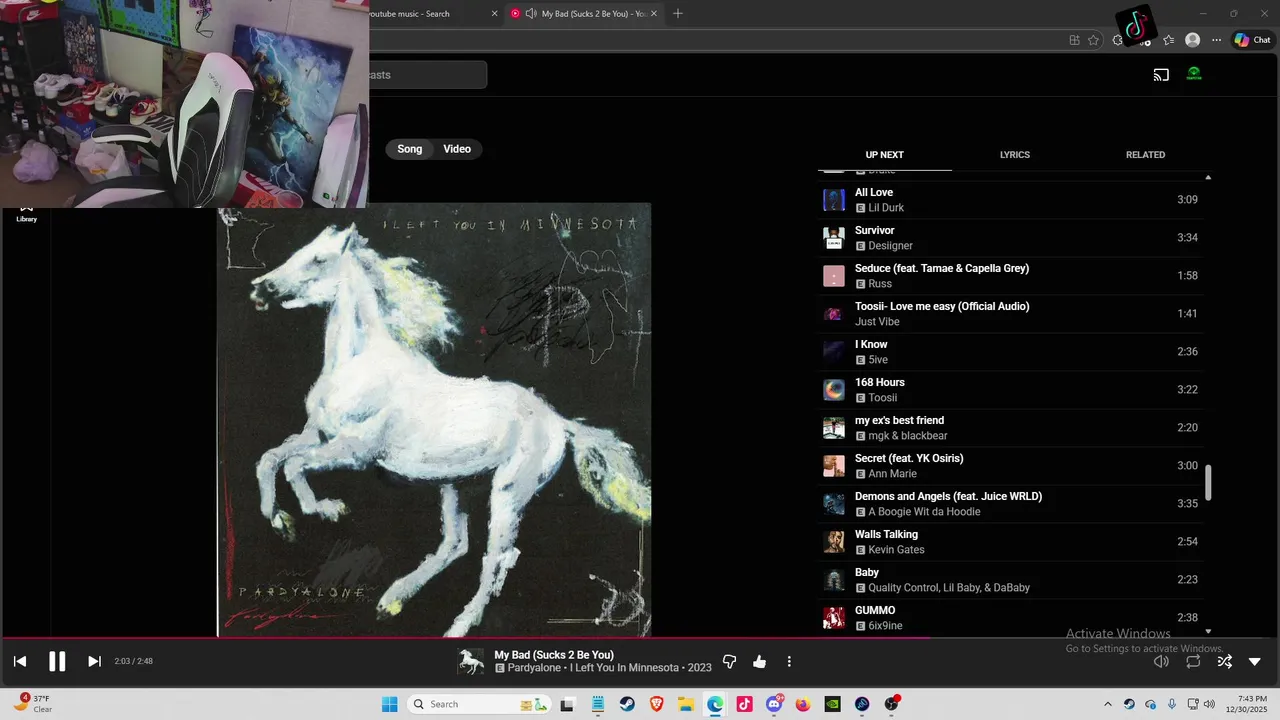Click the queue scroll-down arrow

click(1208, 631)
